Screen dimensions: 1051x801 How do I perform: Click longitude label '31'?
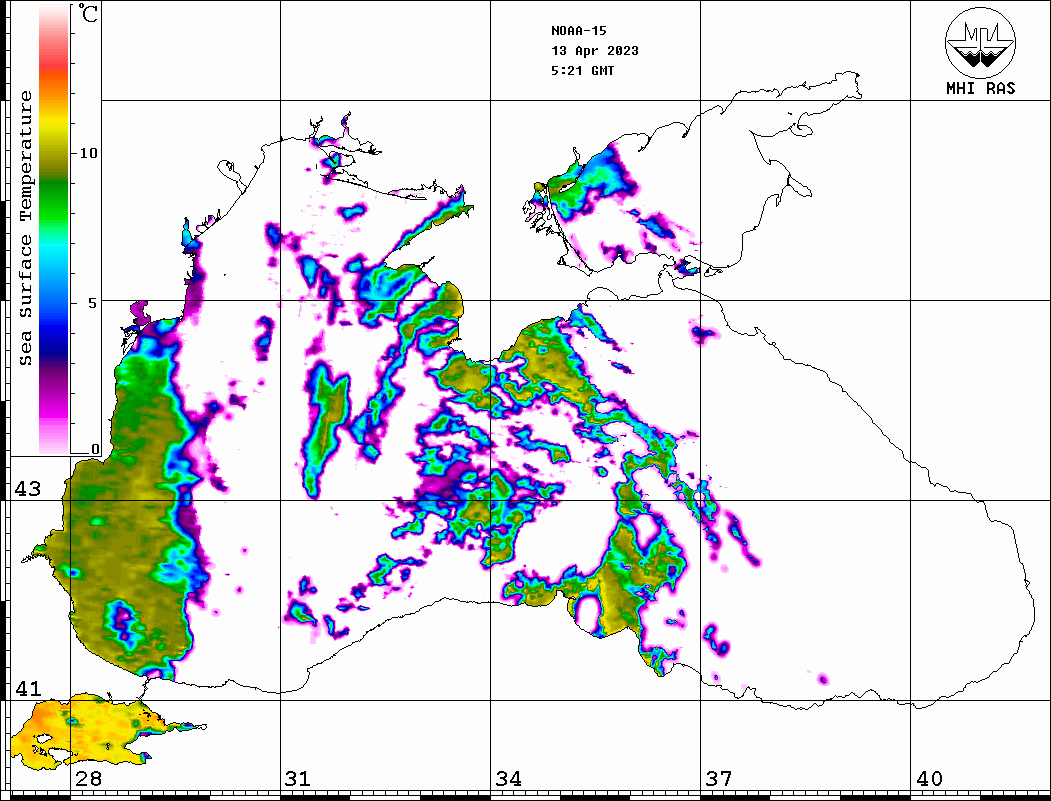(298, 778)
